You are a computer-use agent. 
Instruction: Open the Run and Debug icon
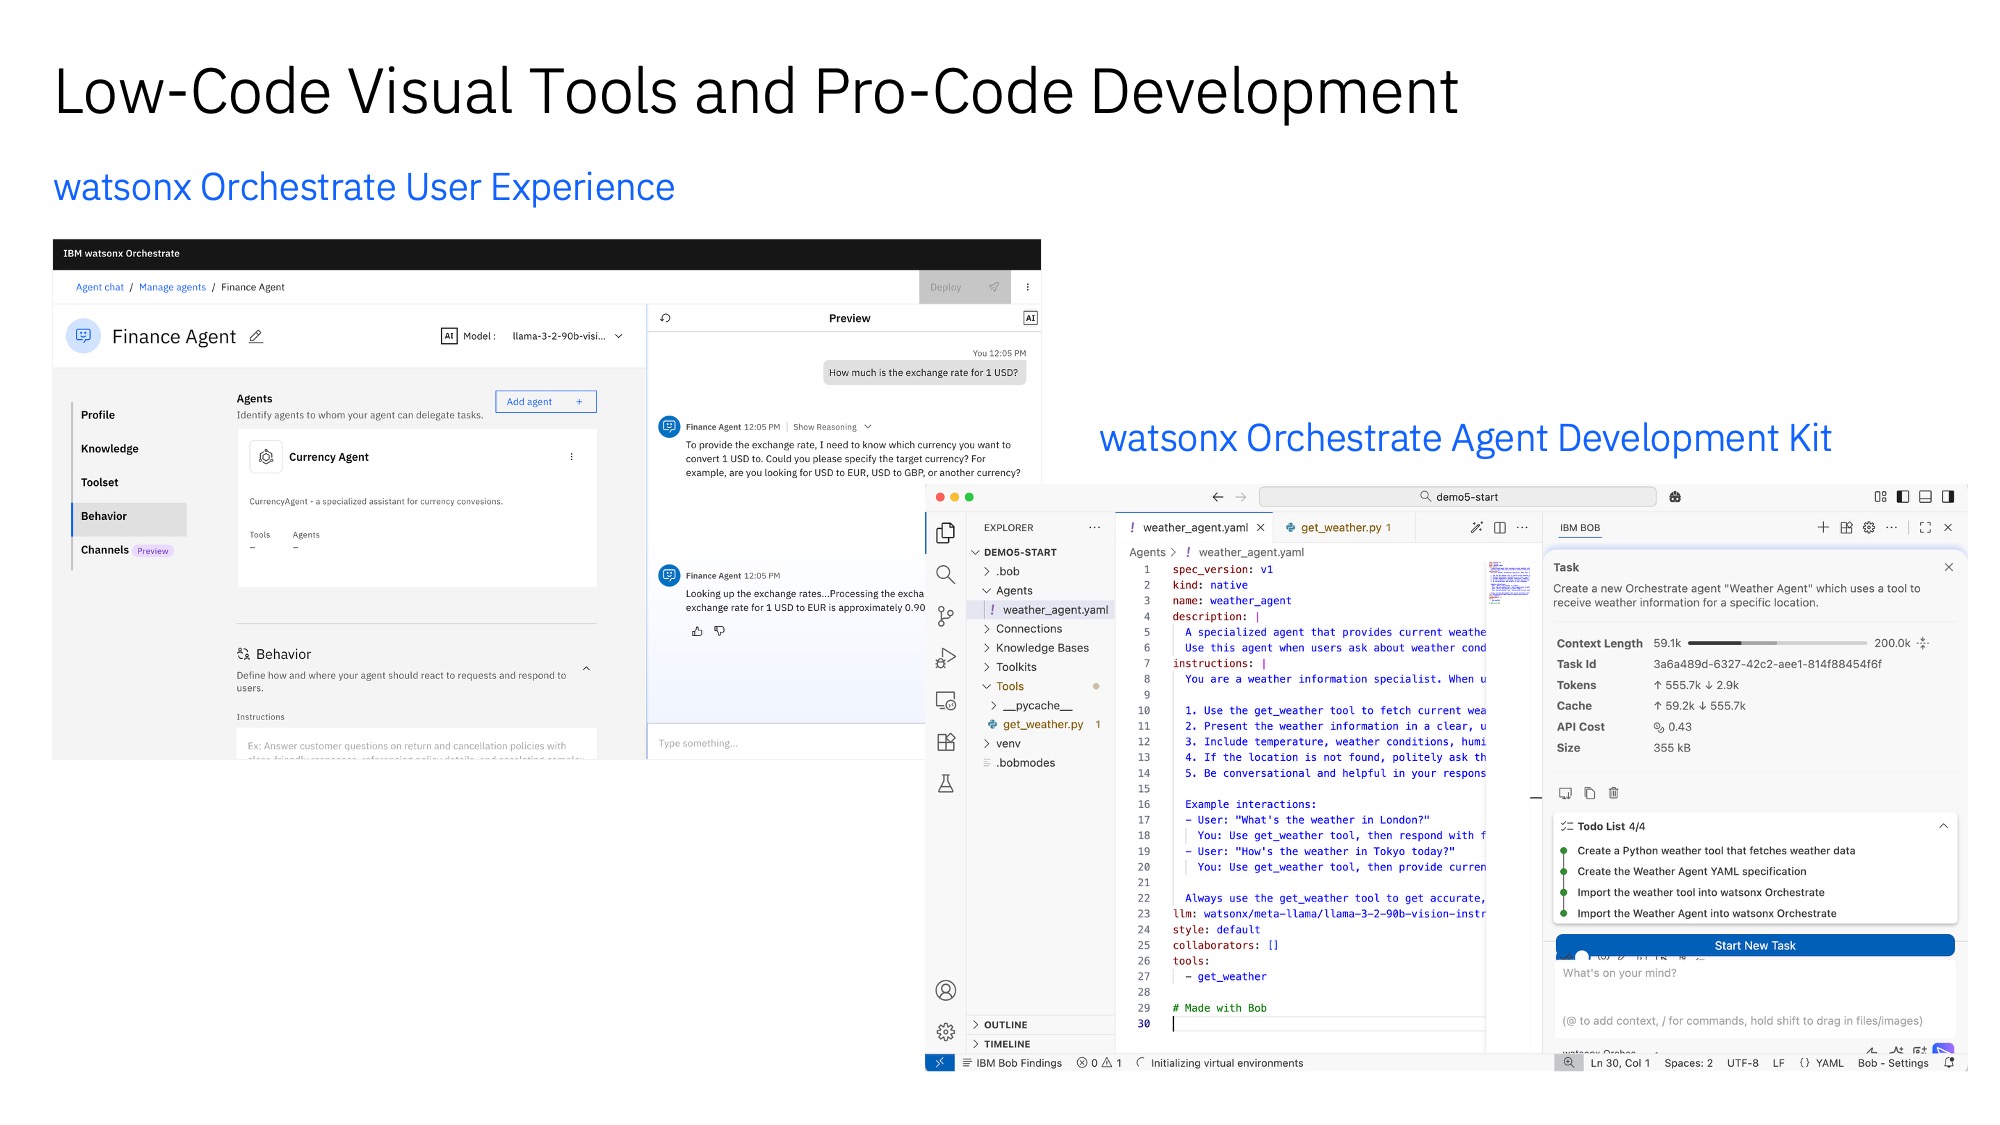pos(945,658)
